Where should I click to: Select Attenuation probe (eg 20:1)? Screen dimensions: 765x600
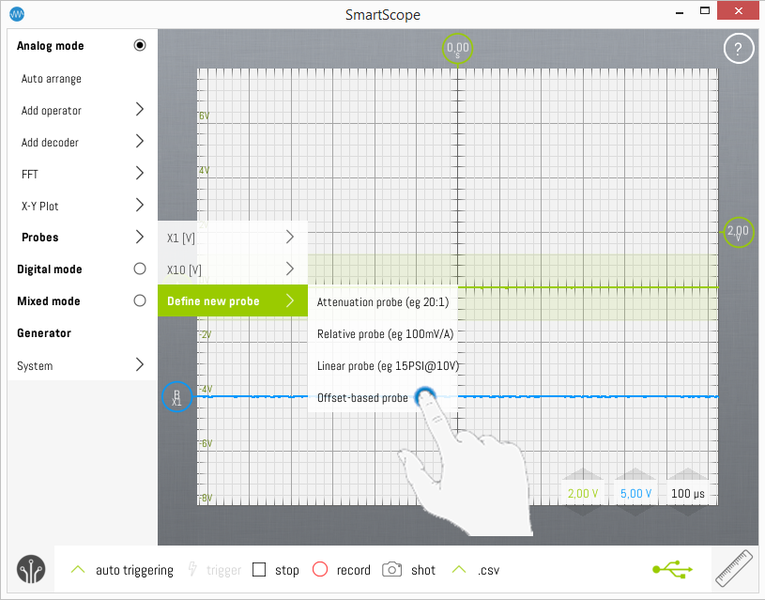pos(384,301)
